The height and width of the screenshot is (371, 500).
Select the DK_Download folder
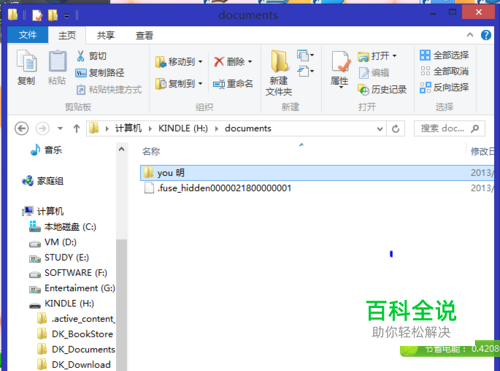point(74,365)
